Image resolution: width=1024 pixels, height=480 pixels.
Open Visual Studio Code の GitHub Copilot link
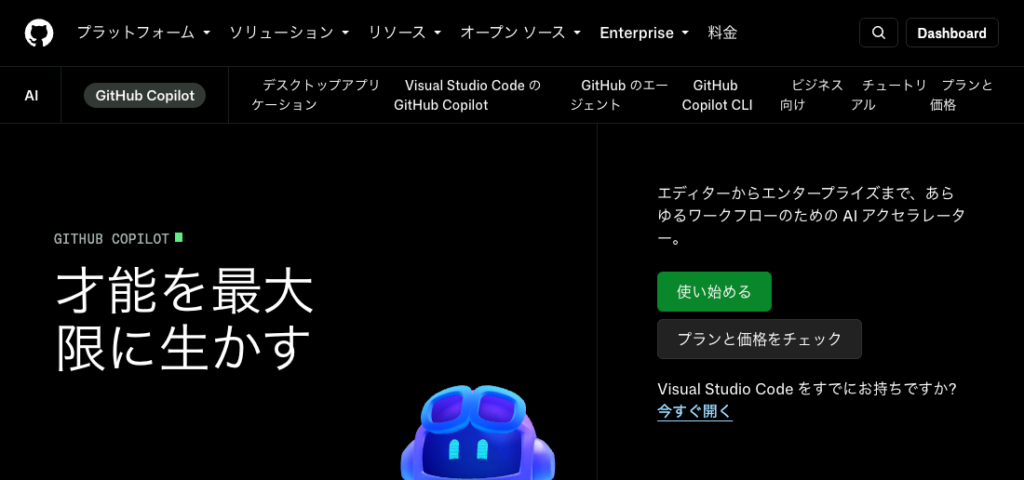[468, 95]
